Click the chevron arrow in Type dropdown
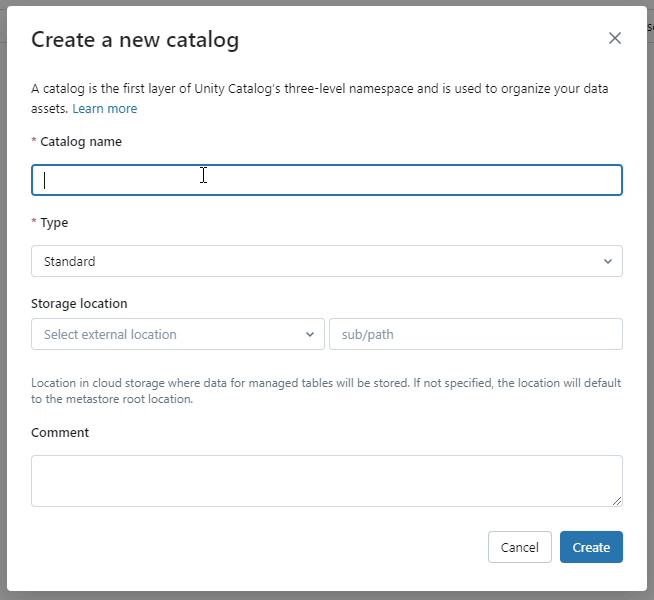The height and width of the screenshot is (600, 654). point(608,261)
